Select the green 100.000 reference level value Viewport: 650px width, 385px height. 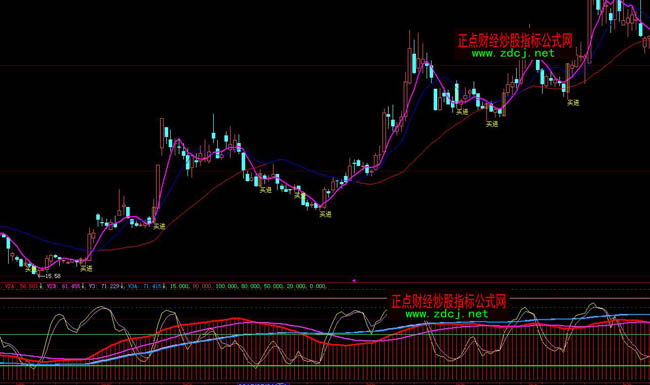[x=226, y=286]
